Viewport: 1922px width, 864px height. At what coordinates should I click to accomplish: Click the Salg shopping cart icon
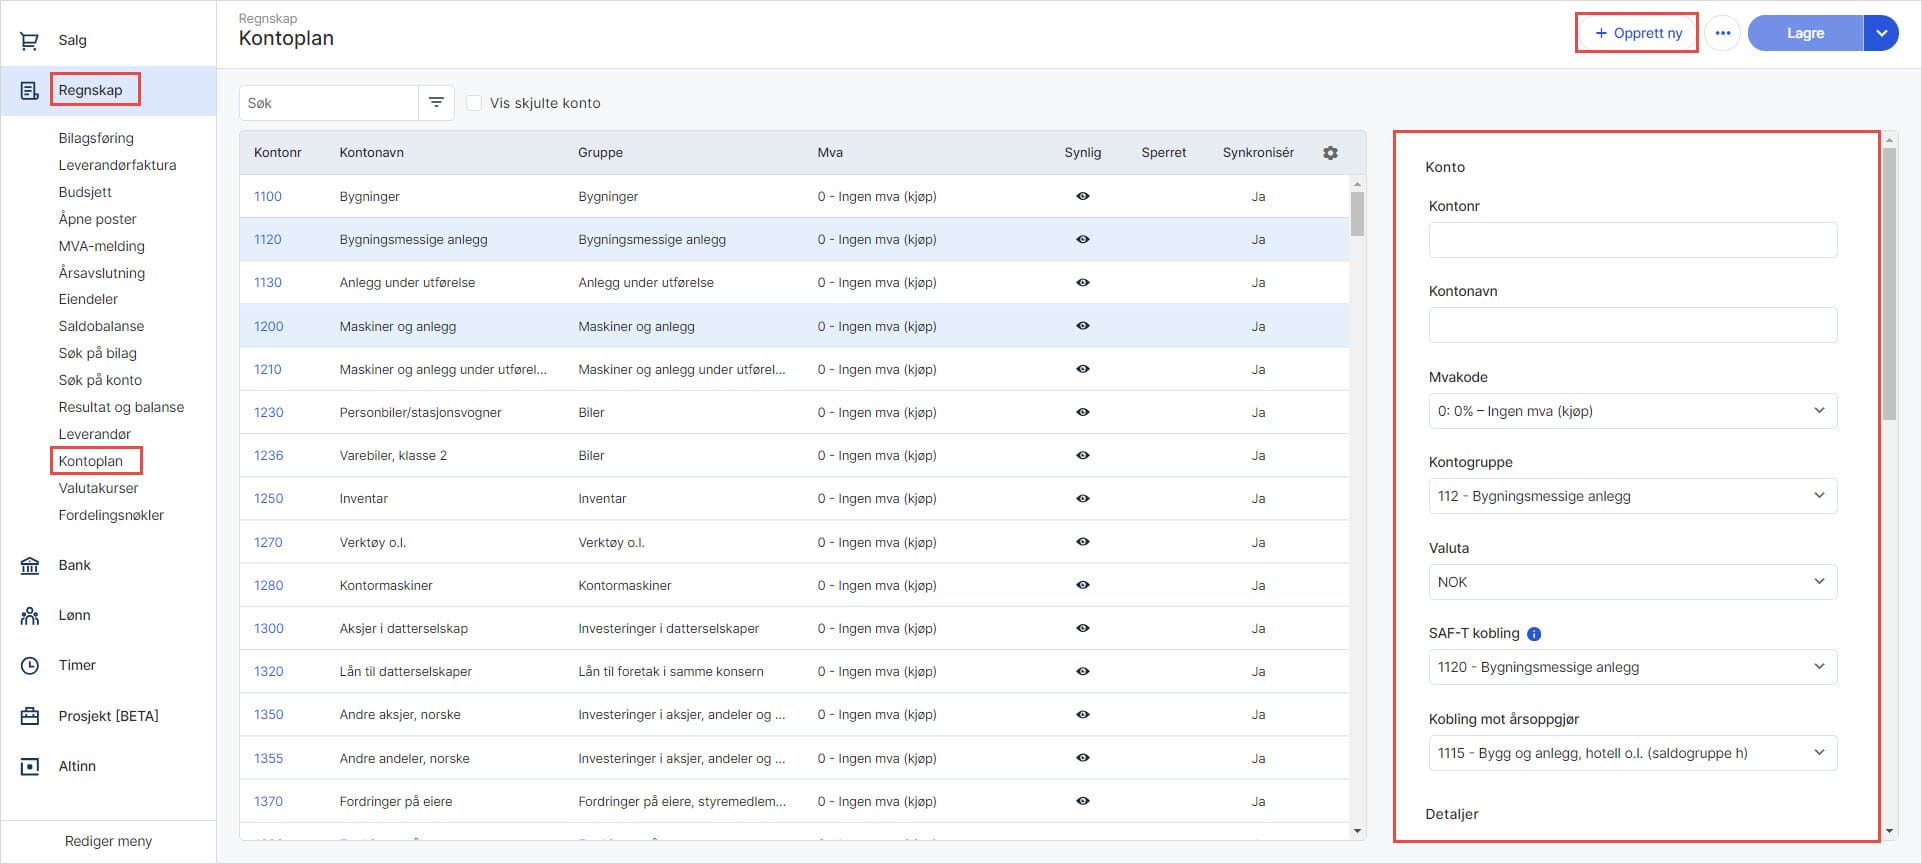(29, 41)
